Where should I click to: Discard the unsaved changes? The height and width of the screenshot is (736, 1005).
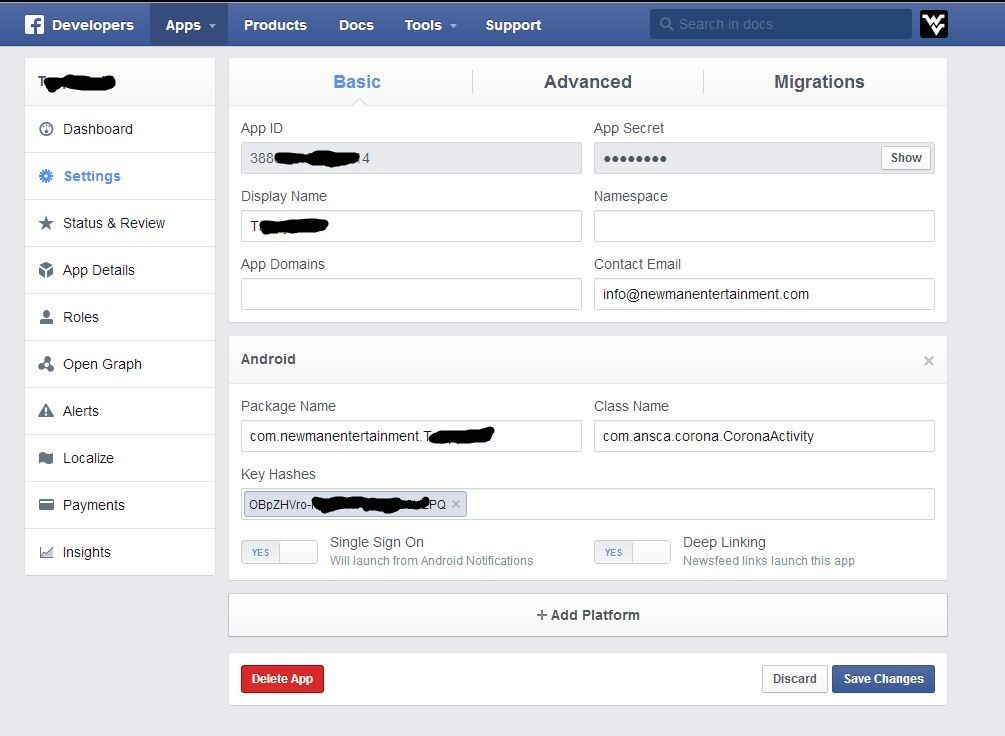tap(794, 679)
